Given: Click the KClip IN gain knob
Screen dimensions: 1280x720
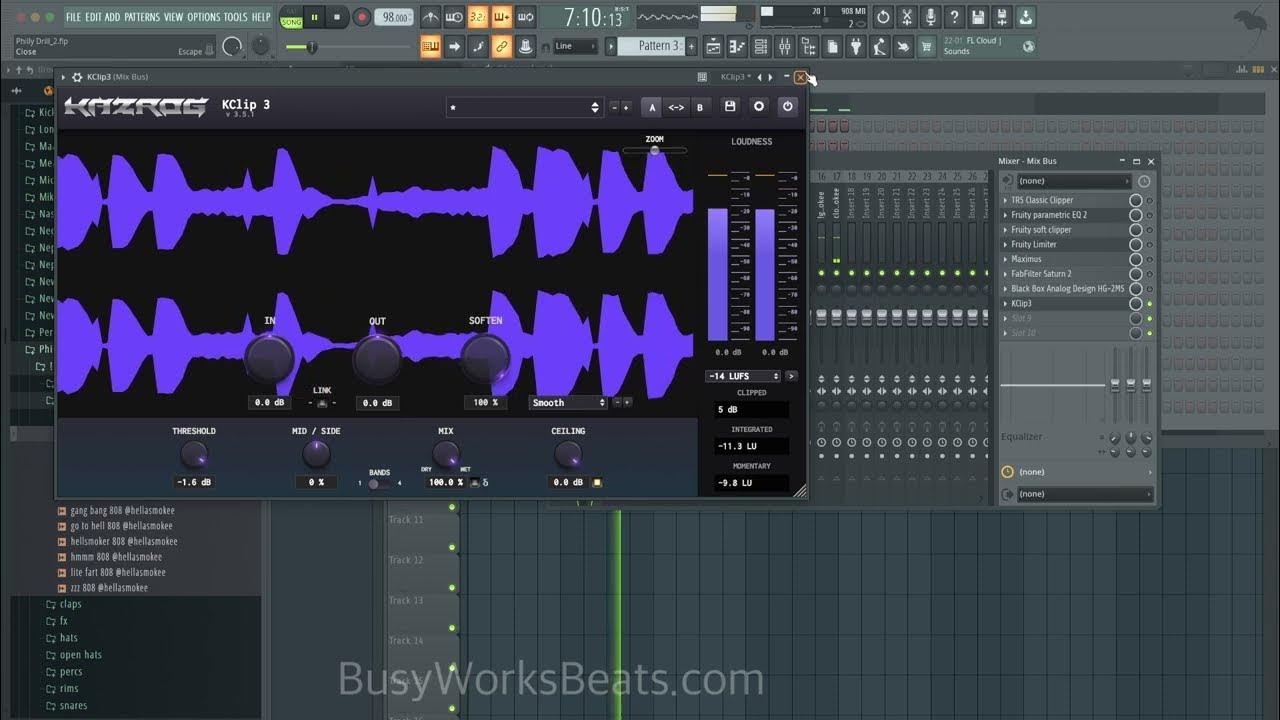Looking at the screenshot, I should pos(270,358).
